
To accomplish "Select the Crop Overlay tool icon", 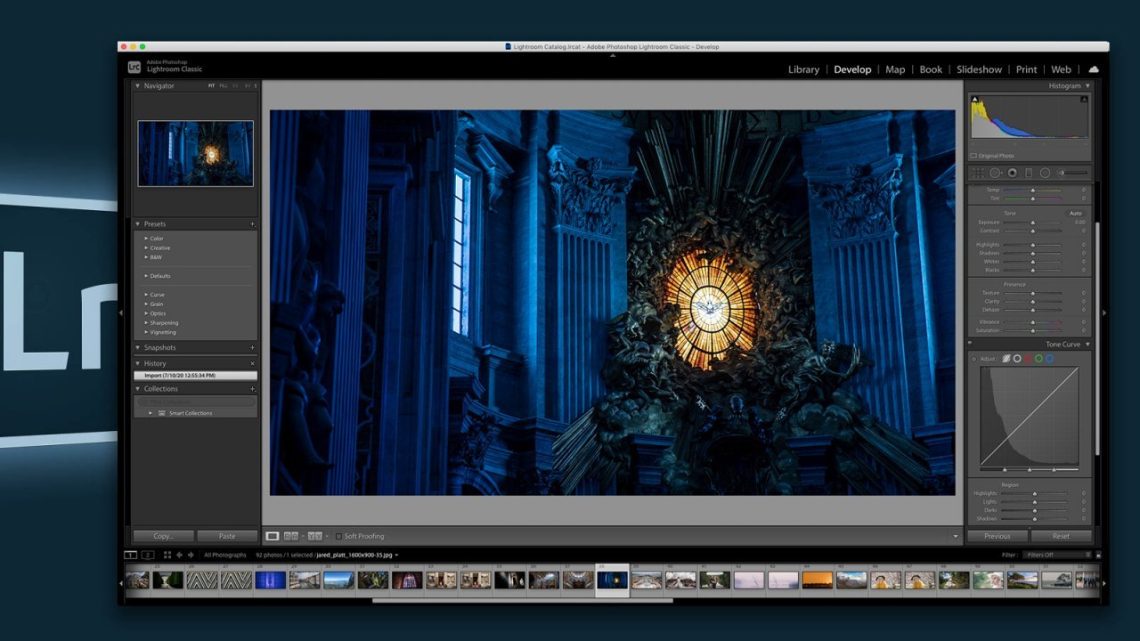I will coord(977,173).
